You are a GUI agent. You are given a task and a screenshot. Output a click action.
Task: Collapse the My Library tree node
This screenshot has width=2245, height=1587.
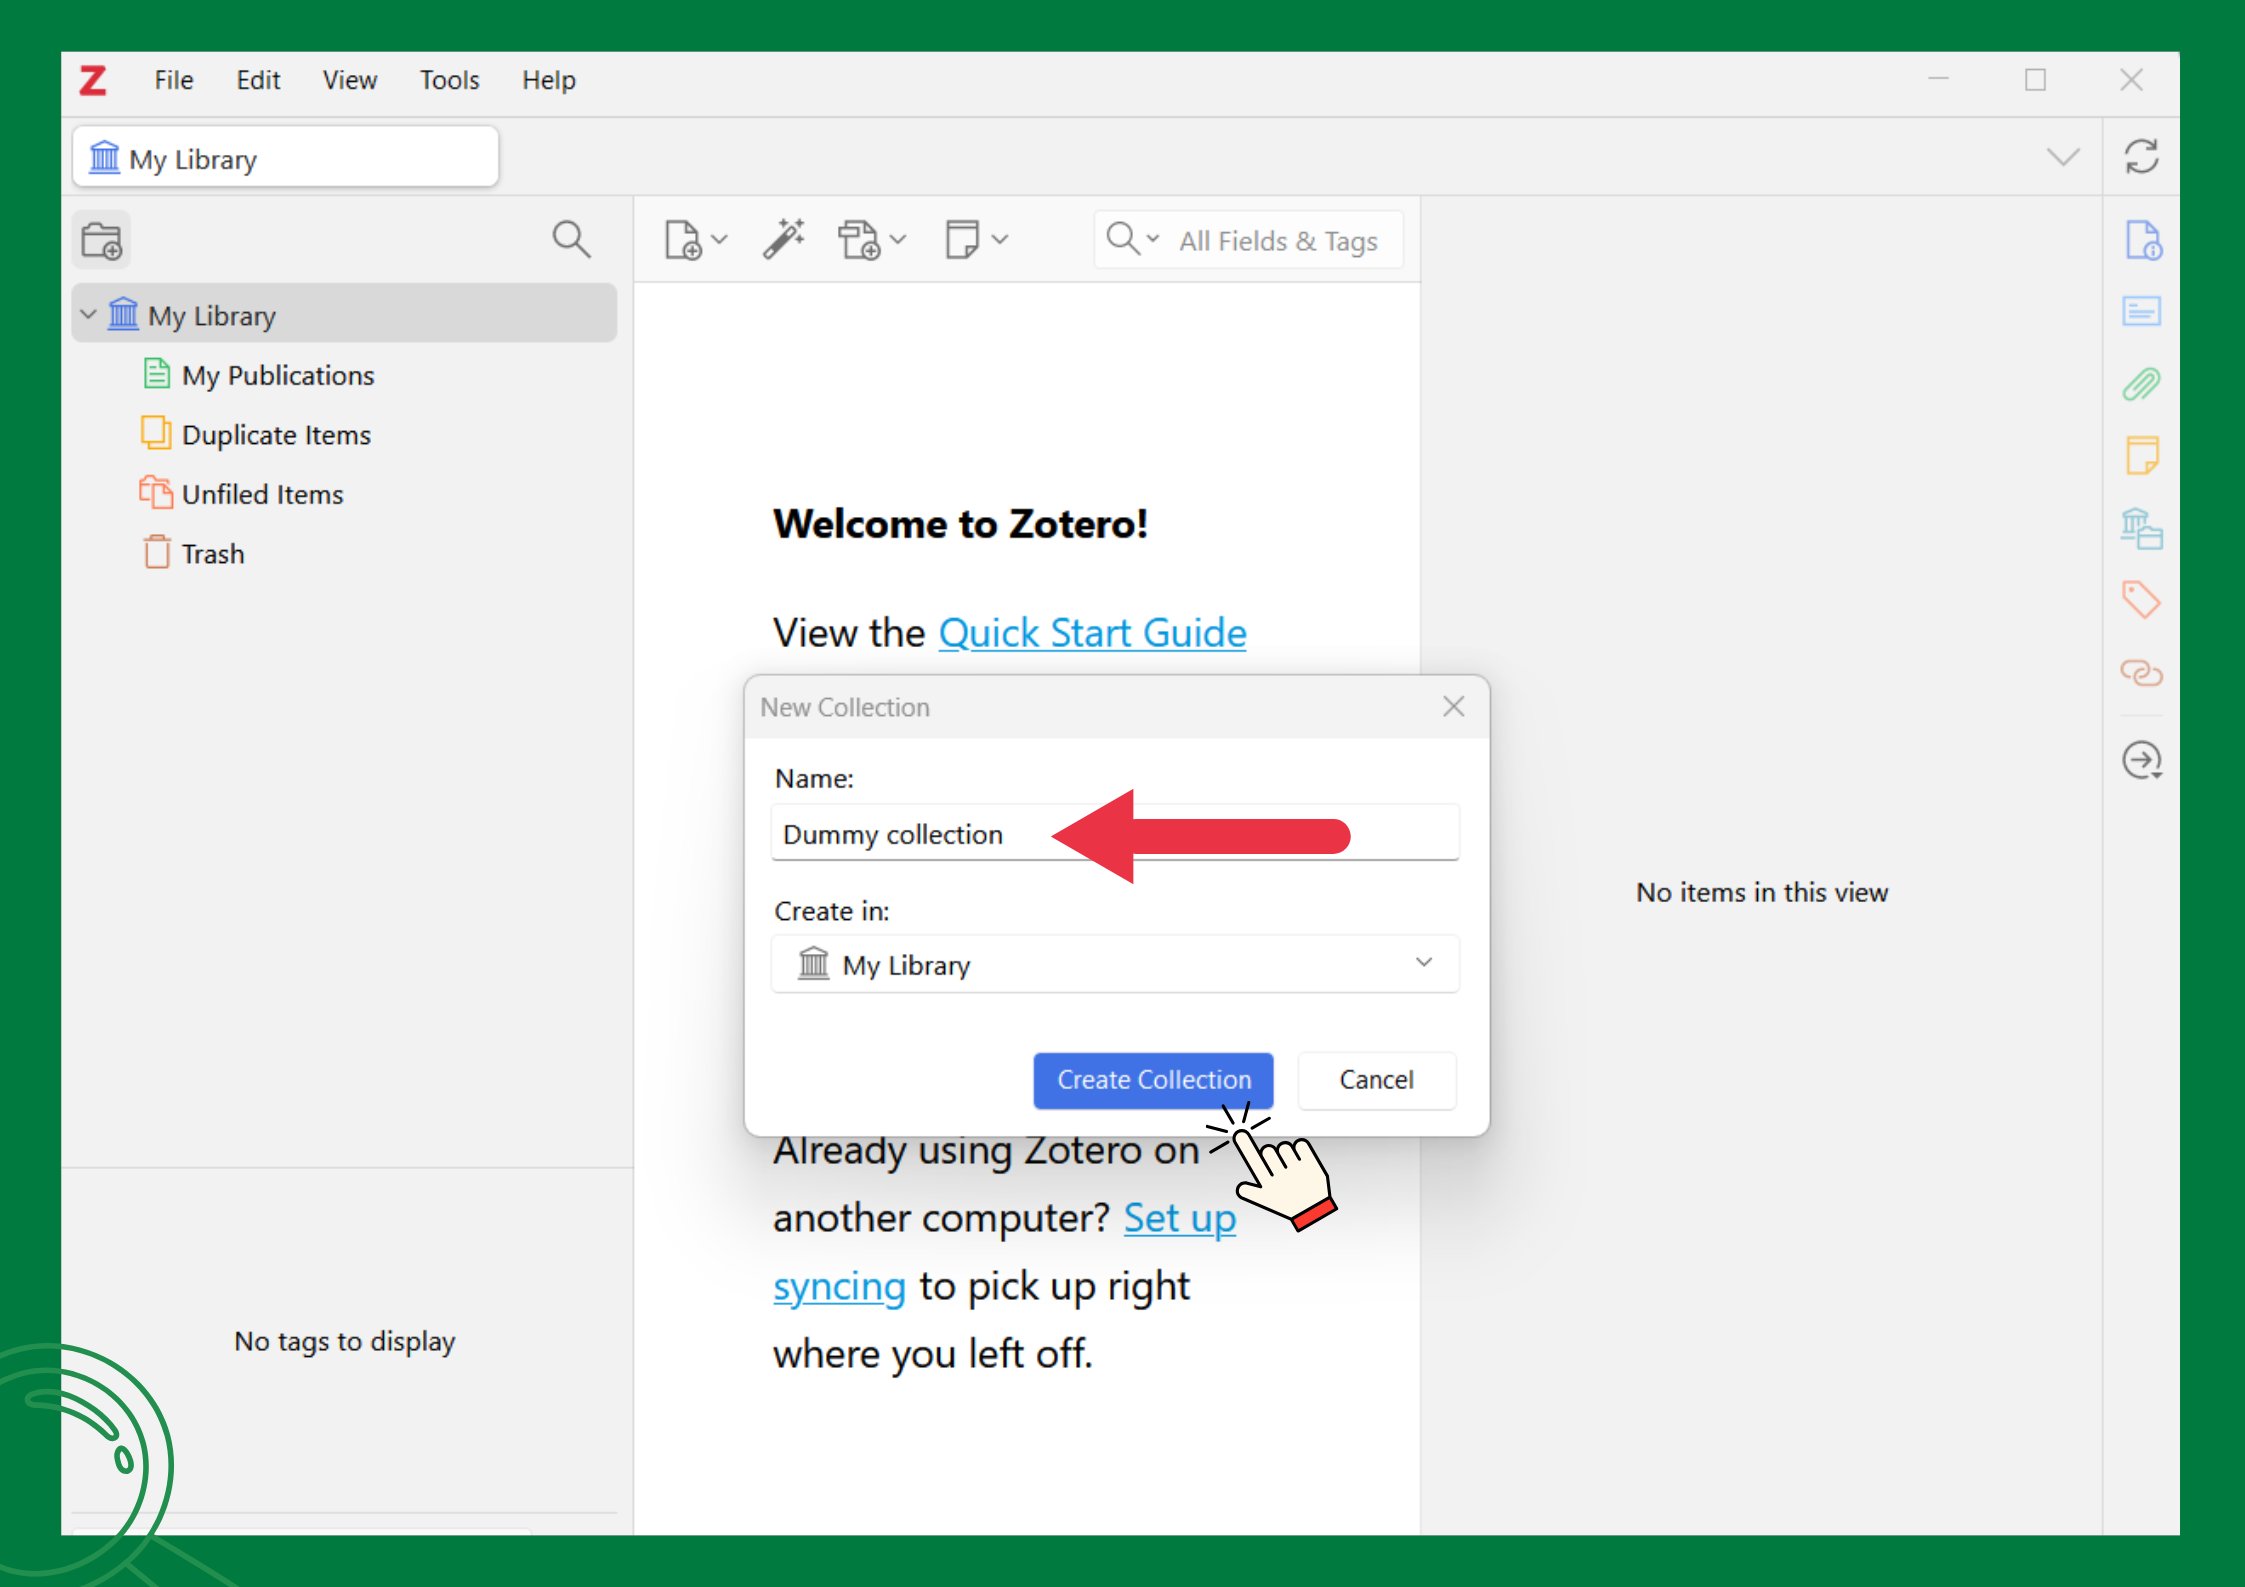click(x=88, y=315)
